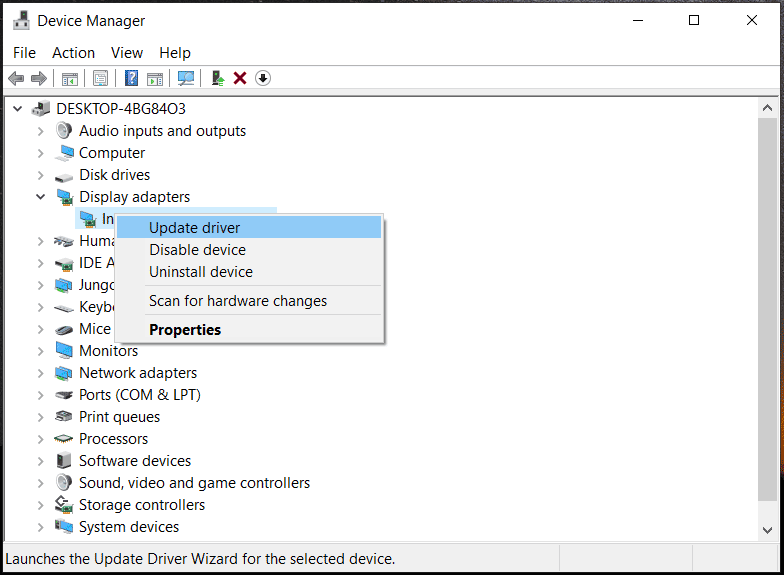Click the vertical scrollbar down arrow

click(x=767, y=530)
